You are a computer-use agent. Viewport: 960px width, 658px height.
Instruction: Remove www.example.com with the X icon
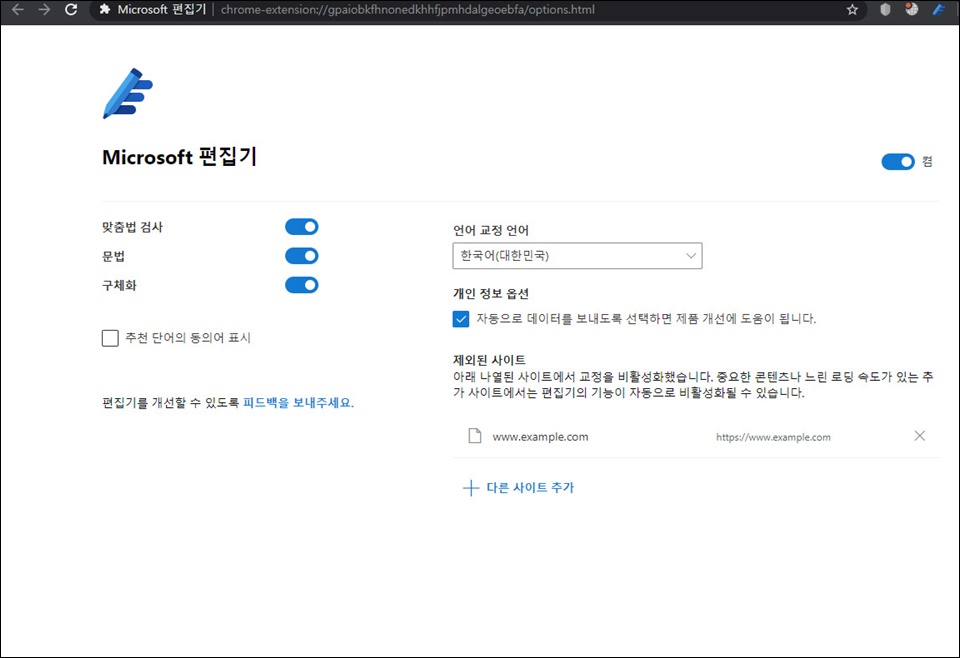tap(920, 436)
